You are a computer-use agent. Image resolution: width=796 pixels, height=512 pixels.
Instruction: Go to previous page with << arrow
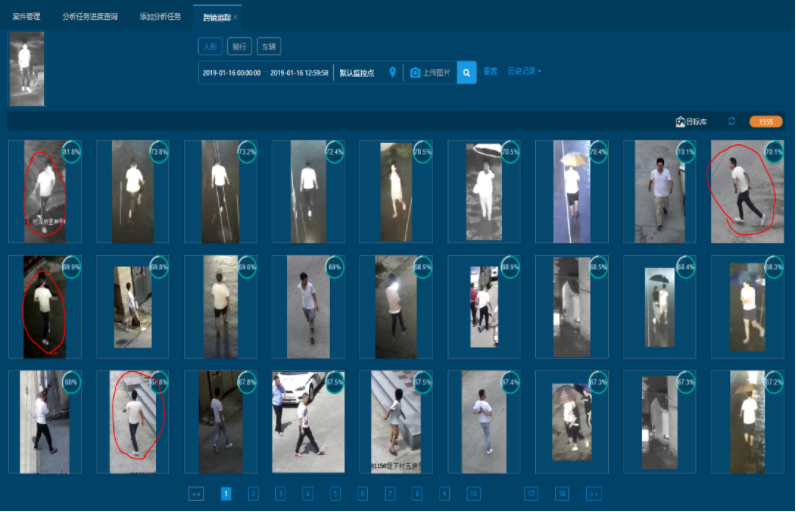196,494
